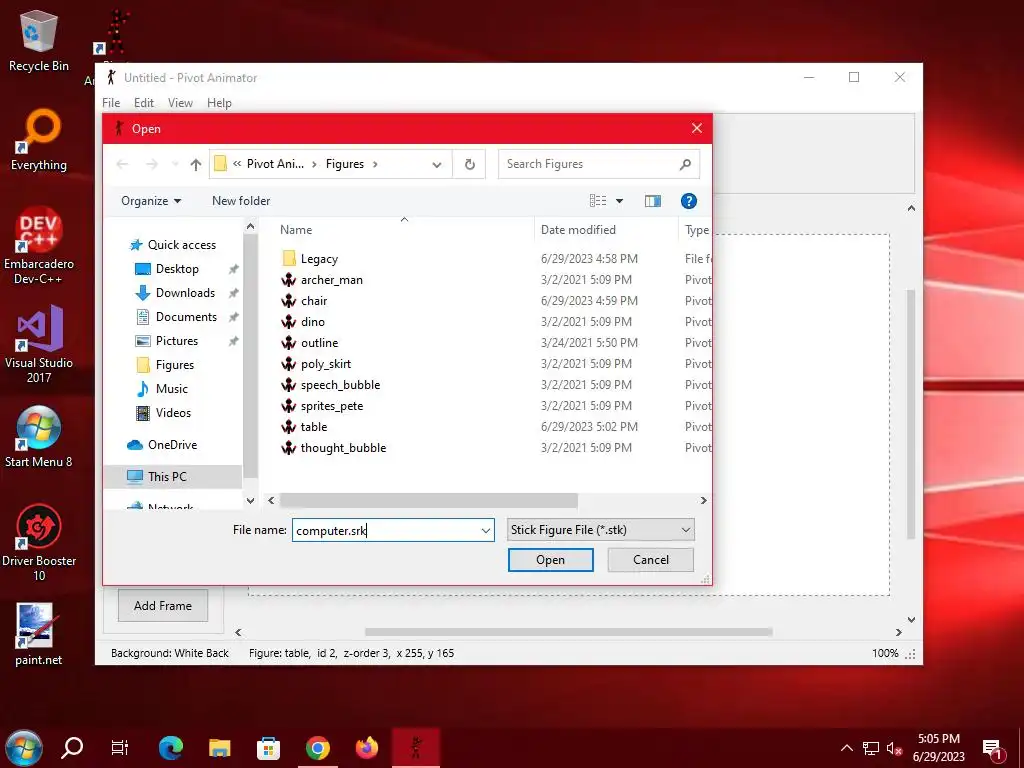This screenshot has height=768, width=1024.
Task: Open the File menu in Pivot Animator
Action: click(x=111, y=103)
